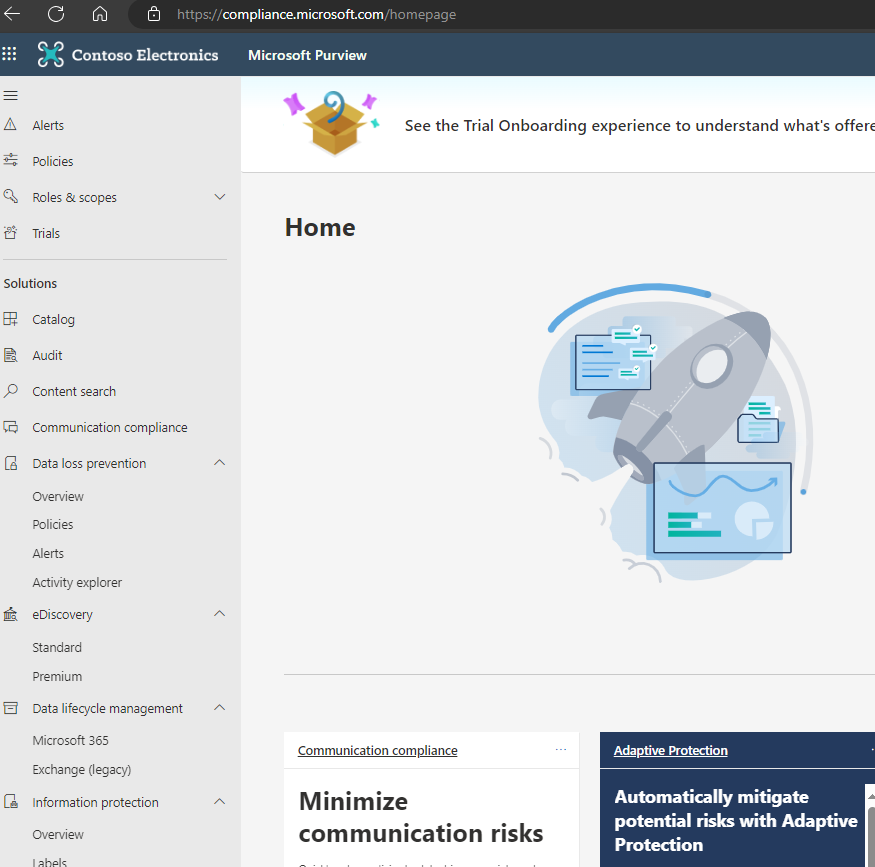Click the eDiscovery courthouse icon

point(10,614)
